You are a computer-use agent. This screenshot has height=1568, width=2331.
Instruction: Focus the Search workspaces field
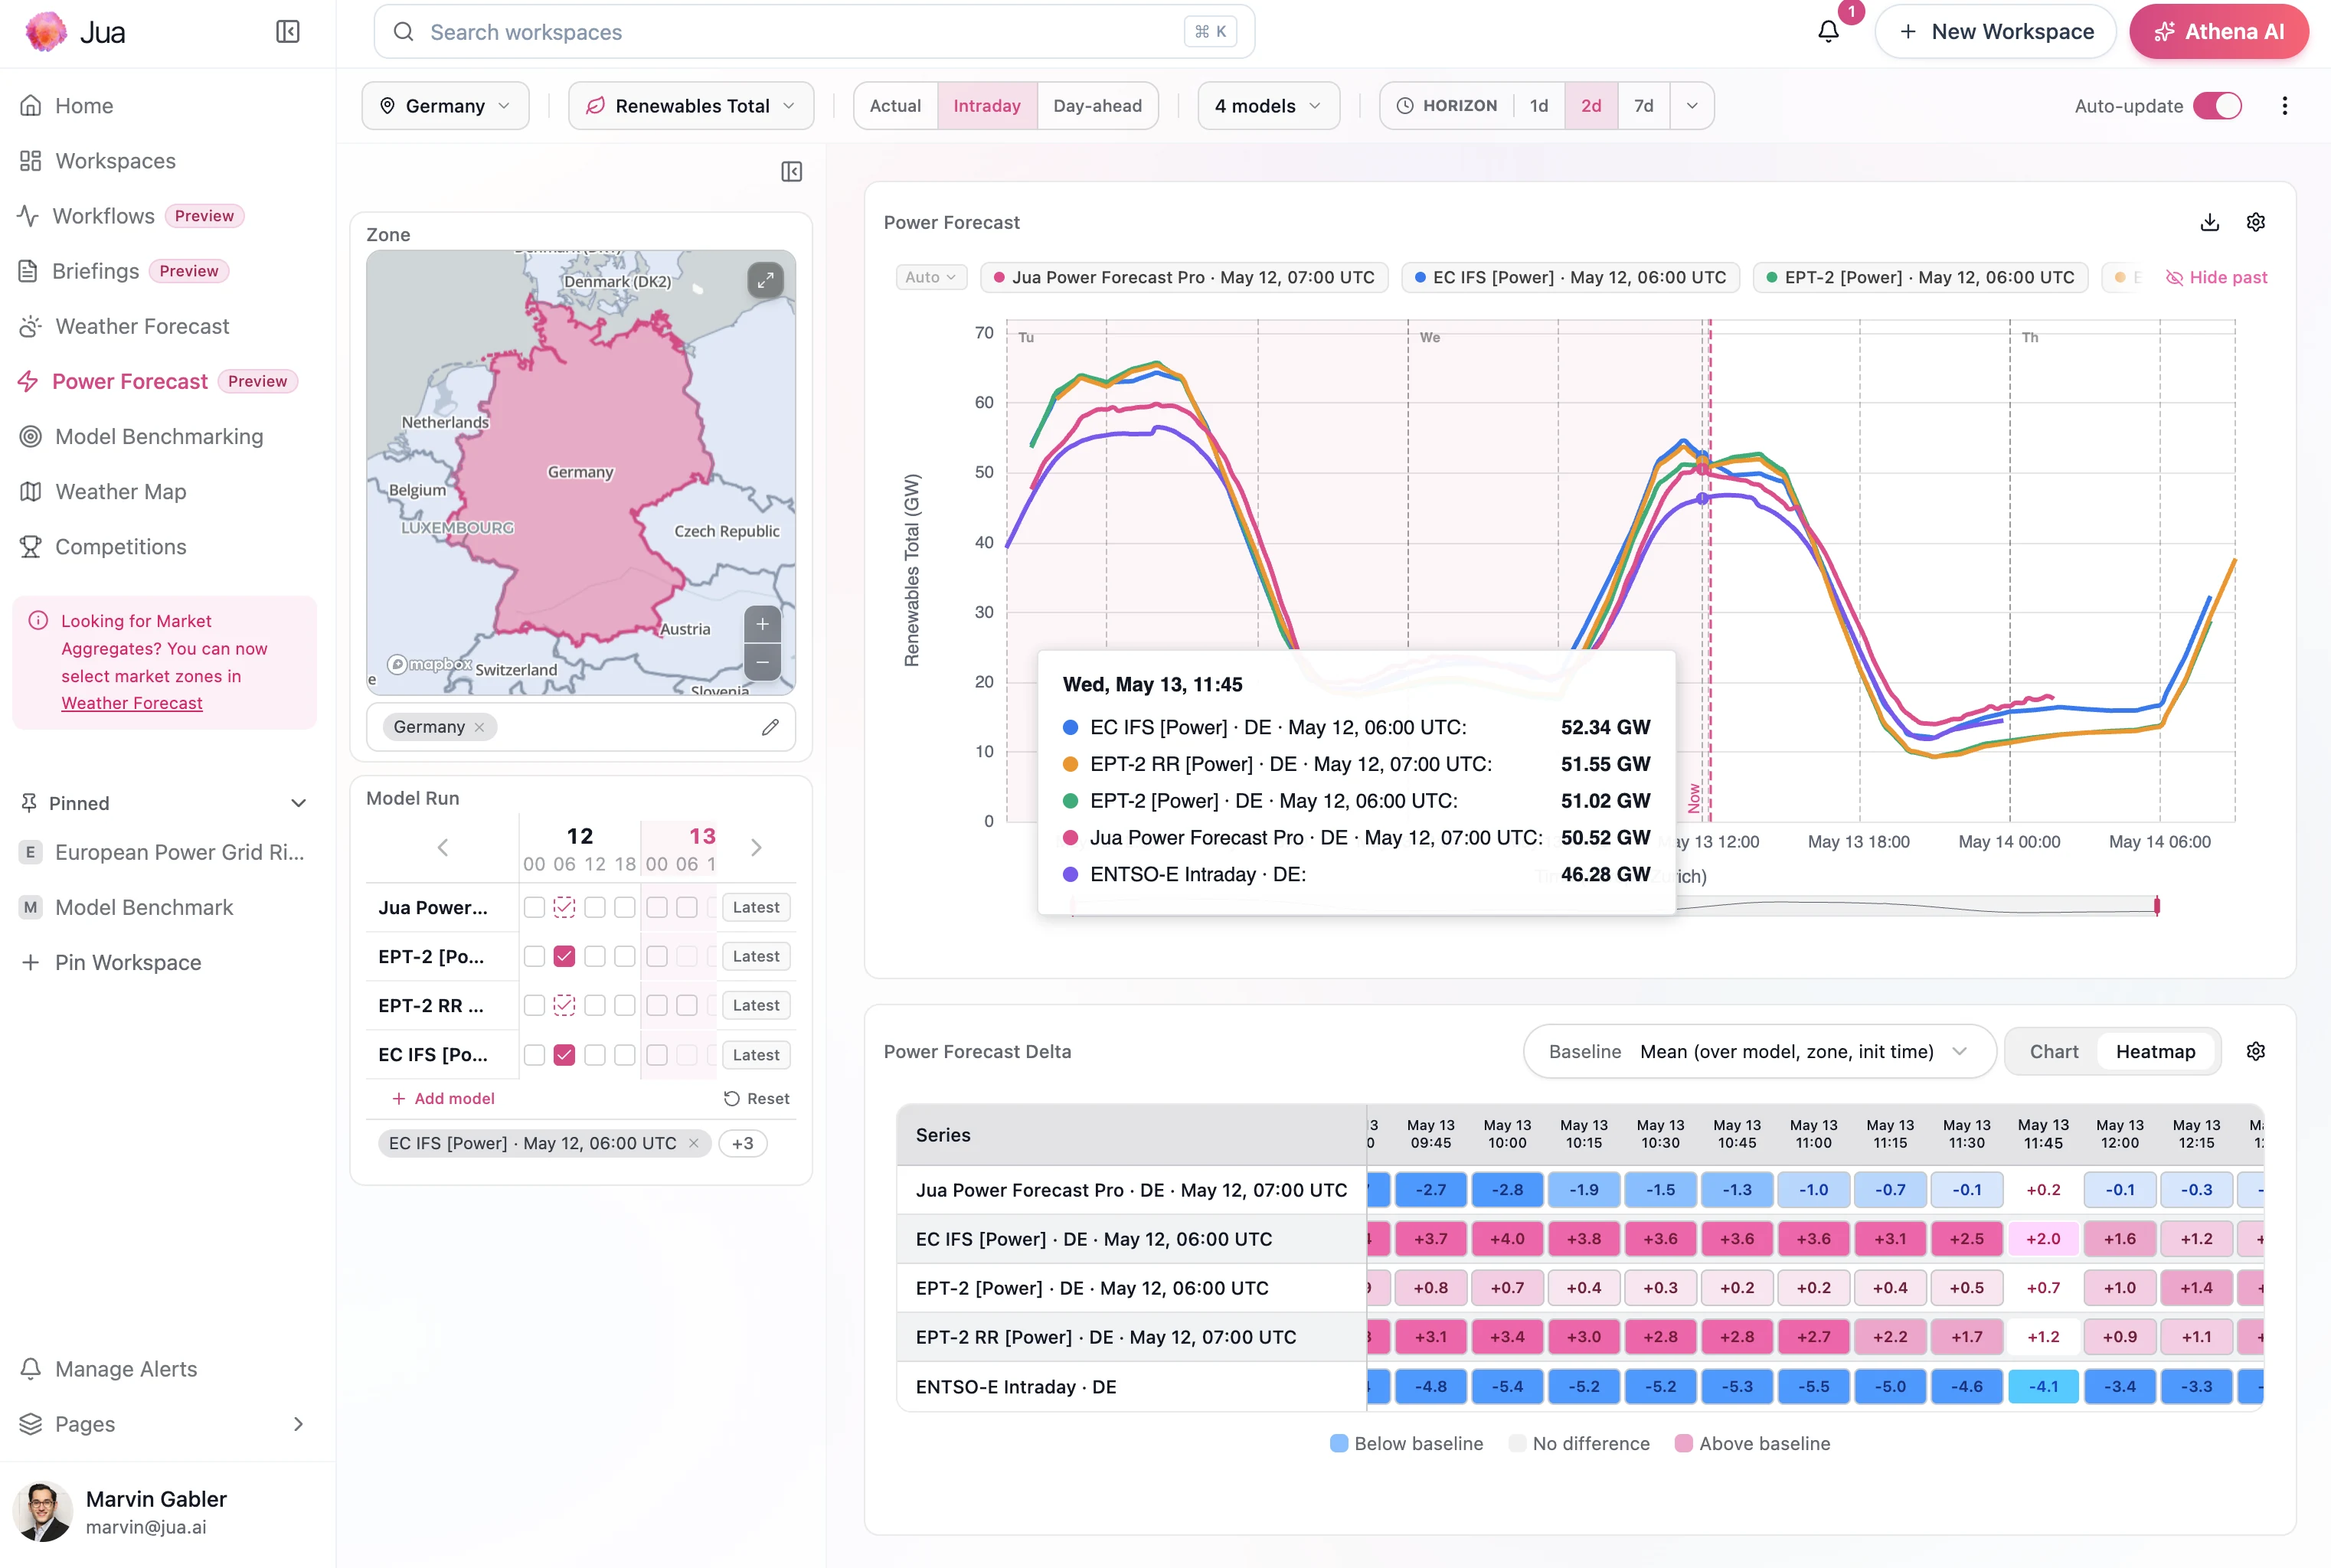click(814, 32)
